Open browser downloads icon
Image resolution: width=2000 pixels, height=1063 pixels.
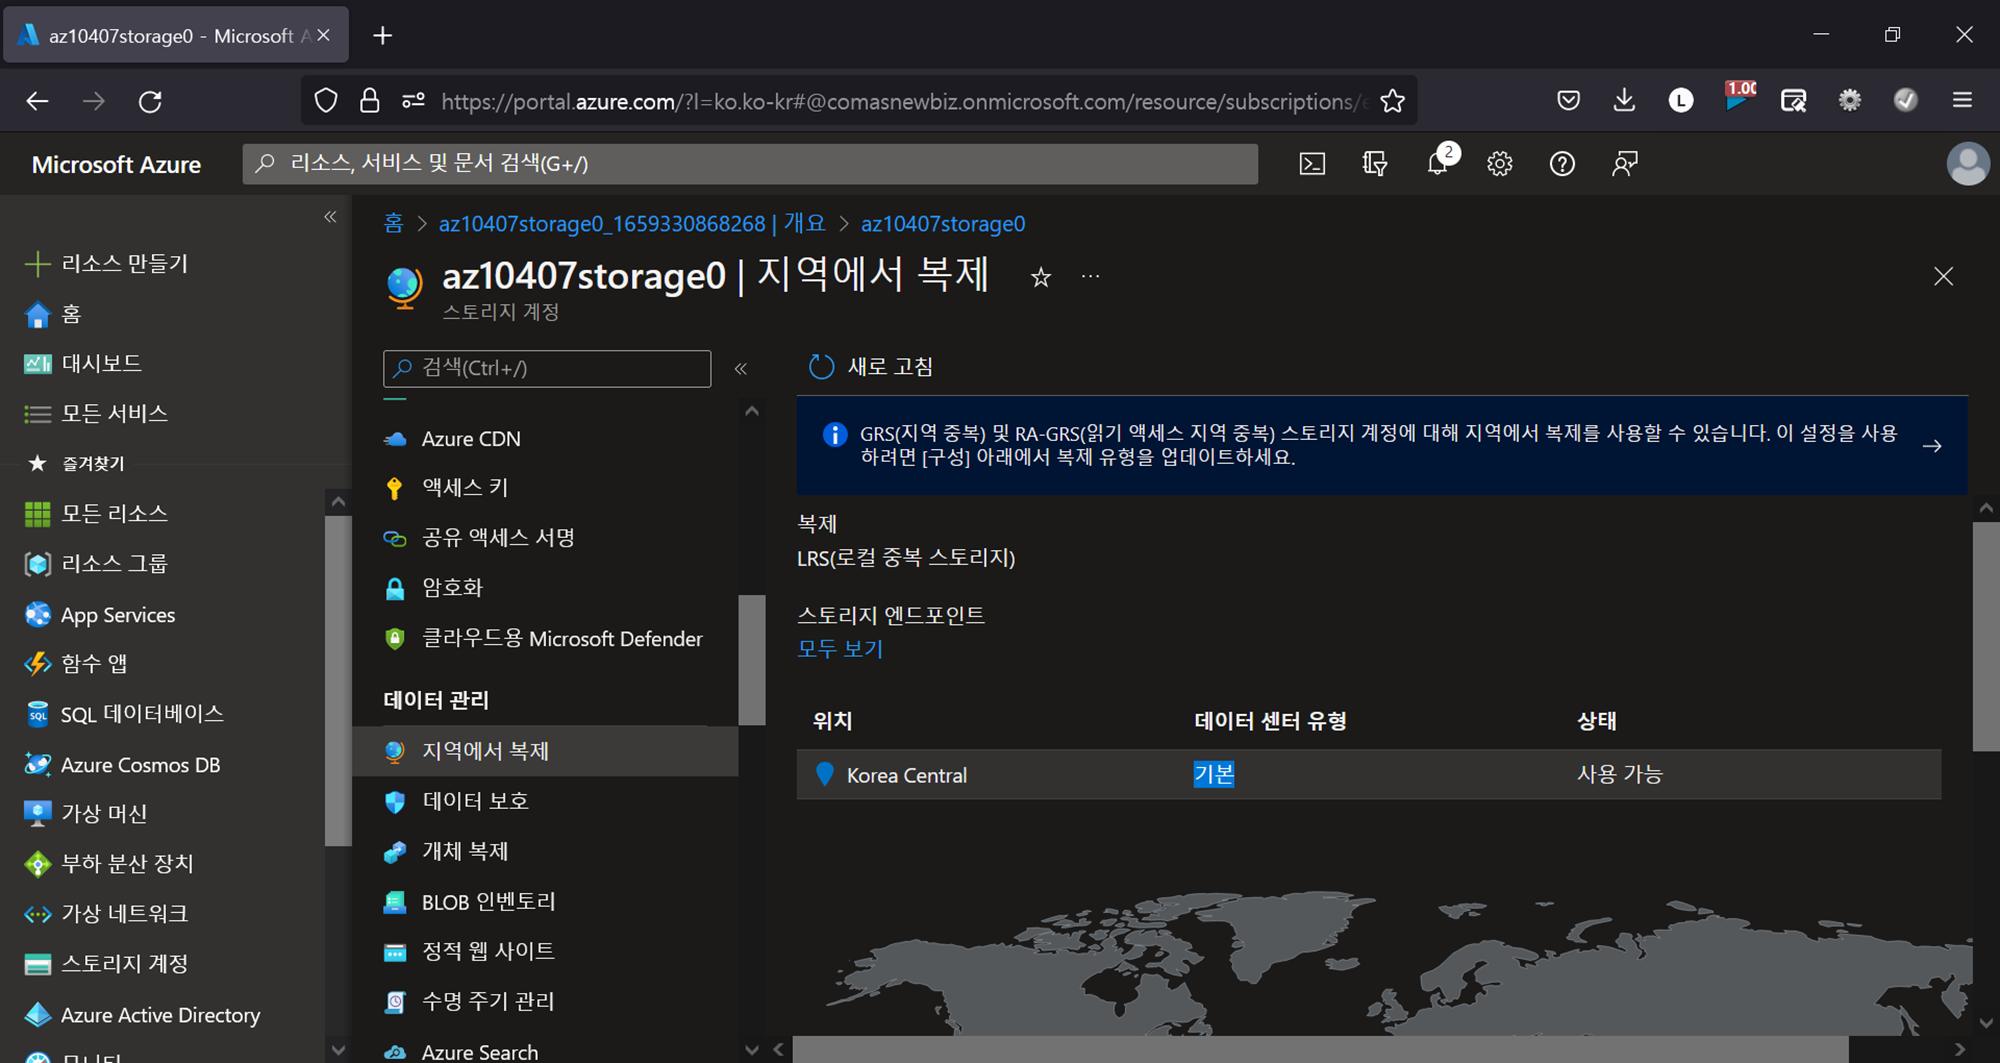pyautogui.click(x=1624, y=100)
